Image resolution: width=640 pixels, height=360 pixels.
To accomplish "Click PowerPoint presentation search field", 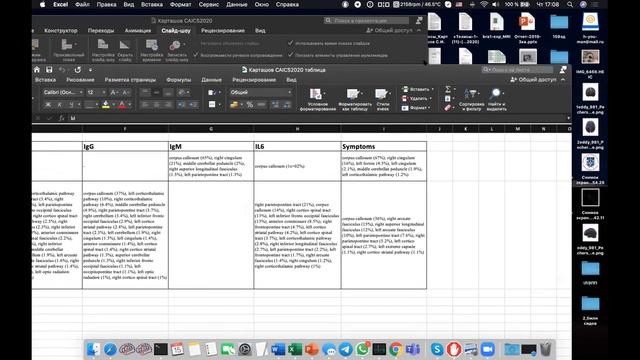I will coord(367,20).
